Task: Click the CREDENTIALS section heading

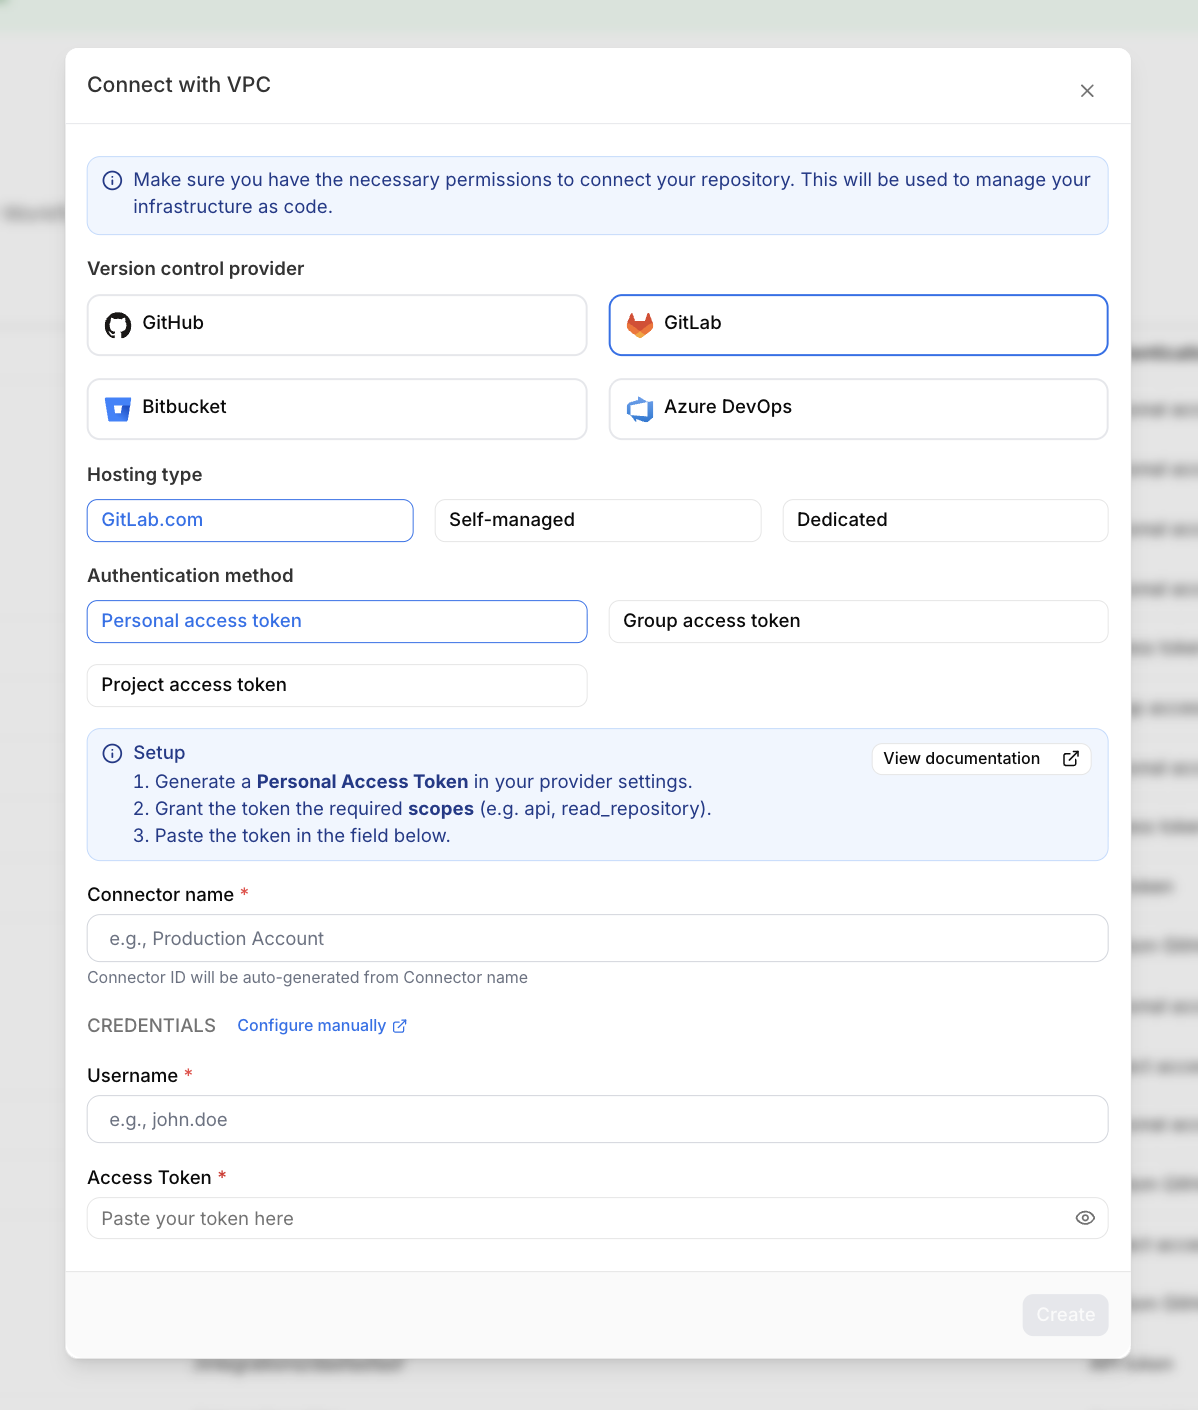Action: (x=151, y=1026)
